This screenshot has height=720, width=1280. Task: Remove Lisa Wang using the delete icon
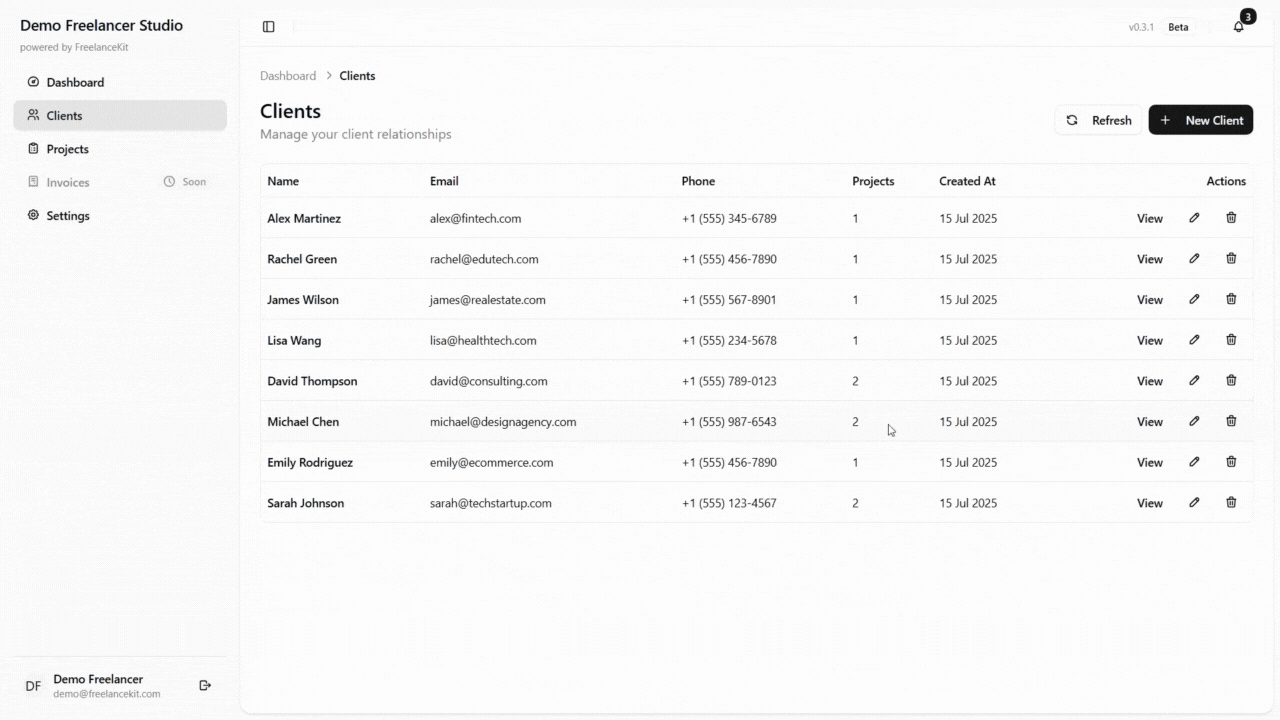pyautogui.click(x=1231, y=339)
